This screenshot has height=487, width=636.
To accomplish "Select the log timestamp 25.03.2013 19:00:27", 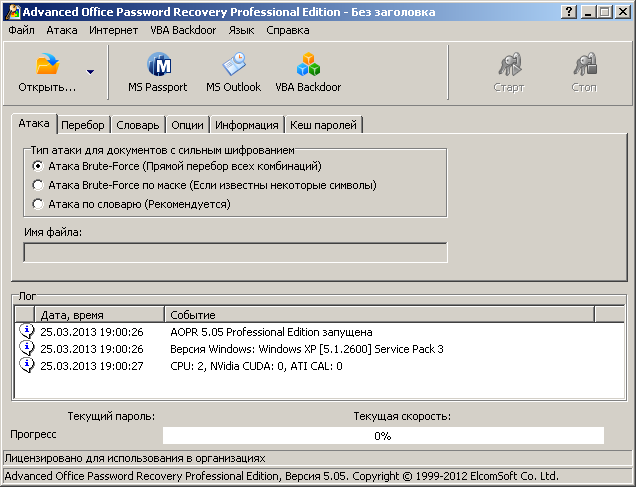I will [92, 366].
